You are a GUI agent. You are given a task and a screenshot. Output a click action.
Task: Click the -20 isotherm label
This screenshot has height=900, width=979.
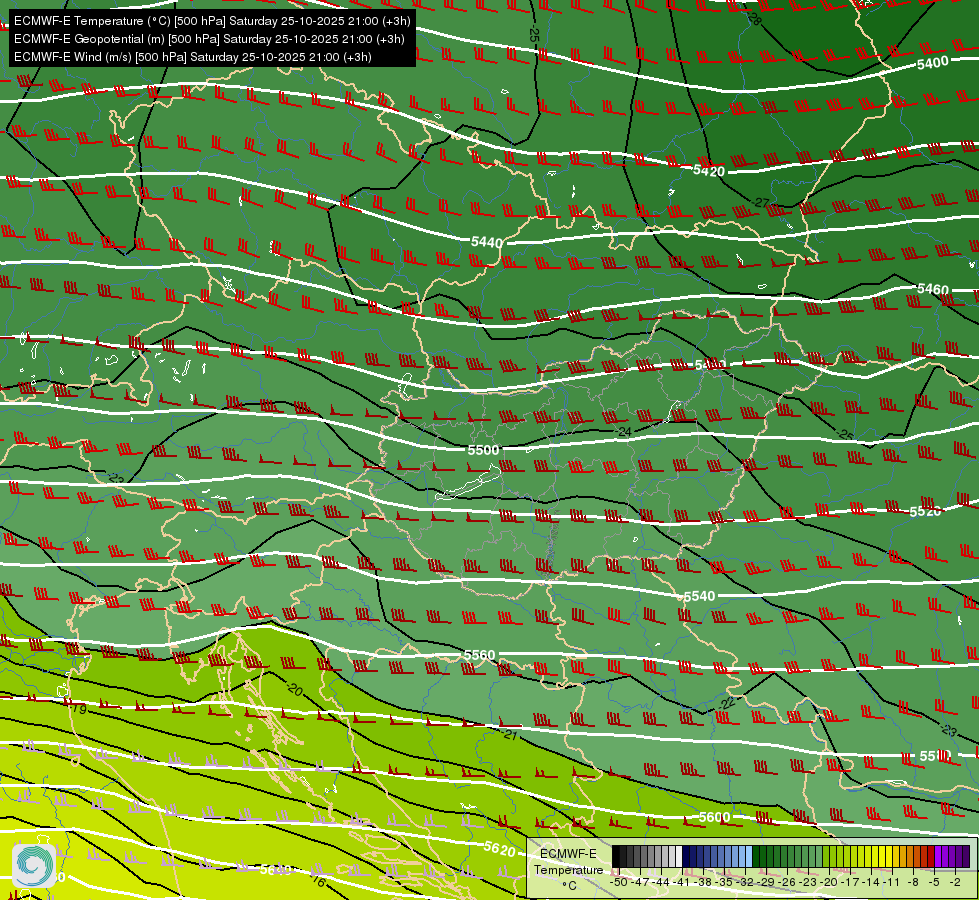[x=295, y=690]
